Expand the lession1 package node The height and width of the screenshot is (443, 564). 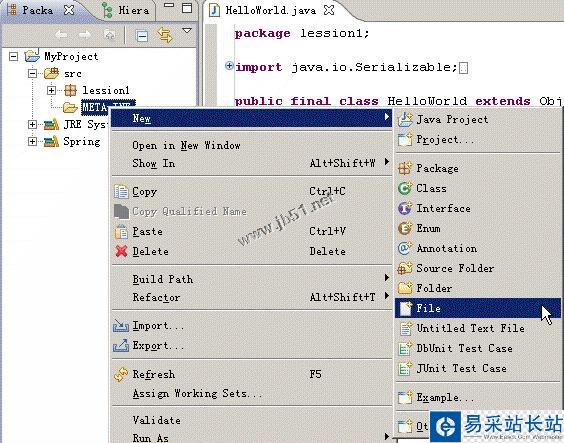51,90
